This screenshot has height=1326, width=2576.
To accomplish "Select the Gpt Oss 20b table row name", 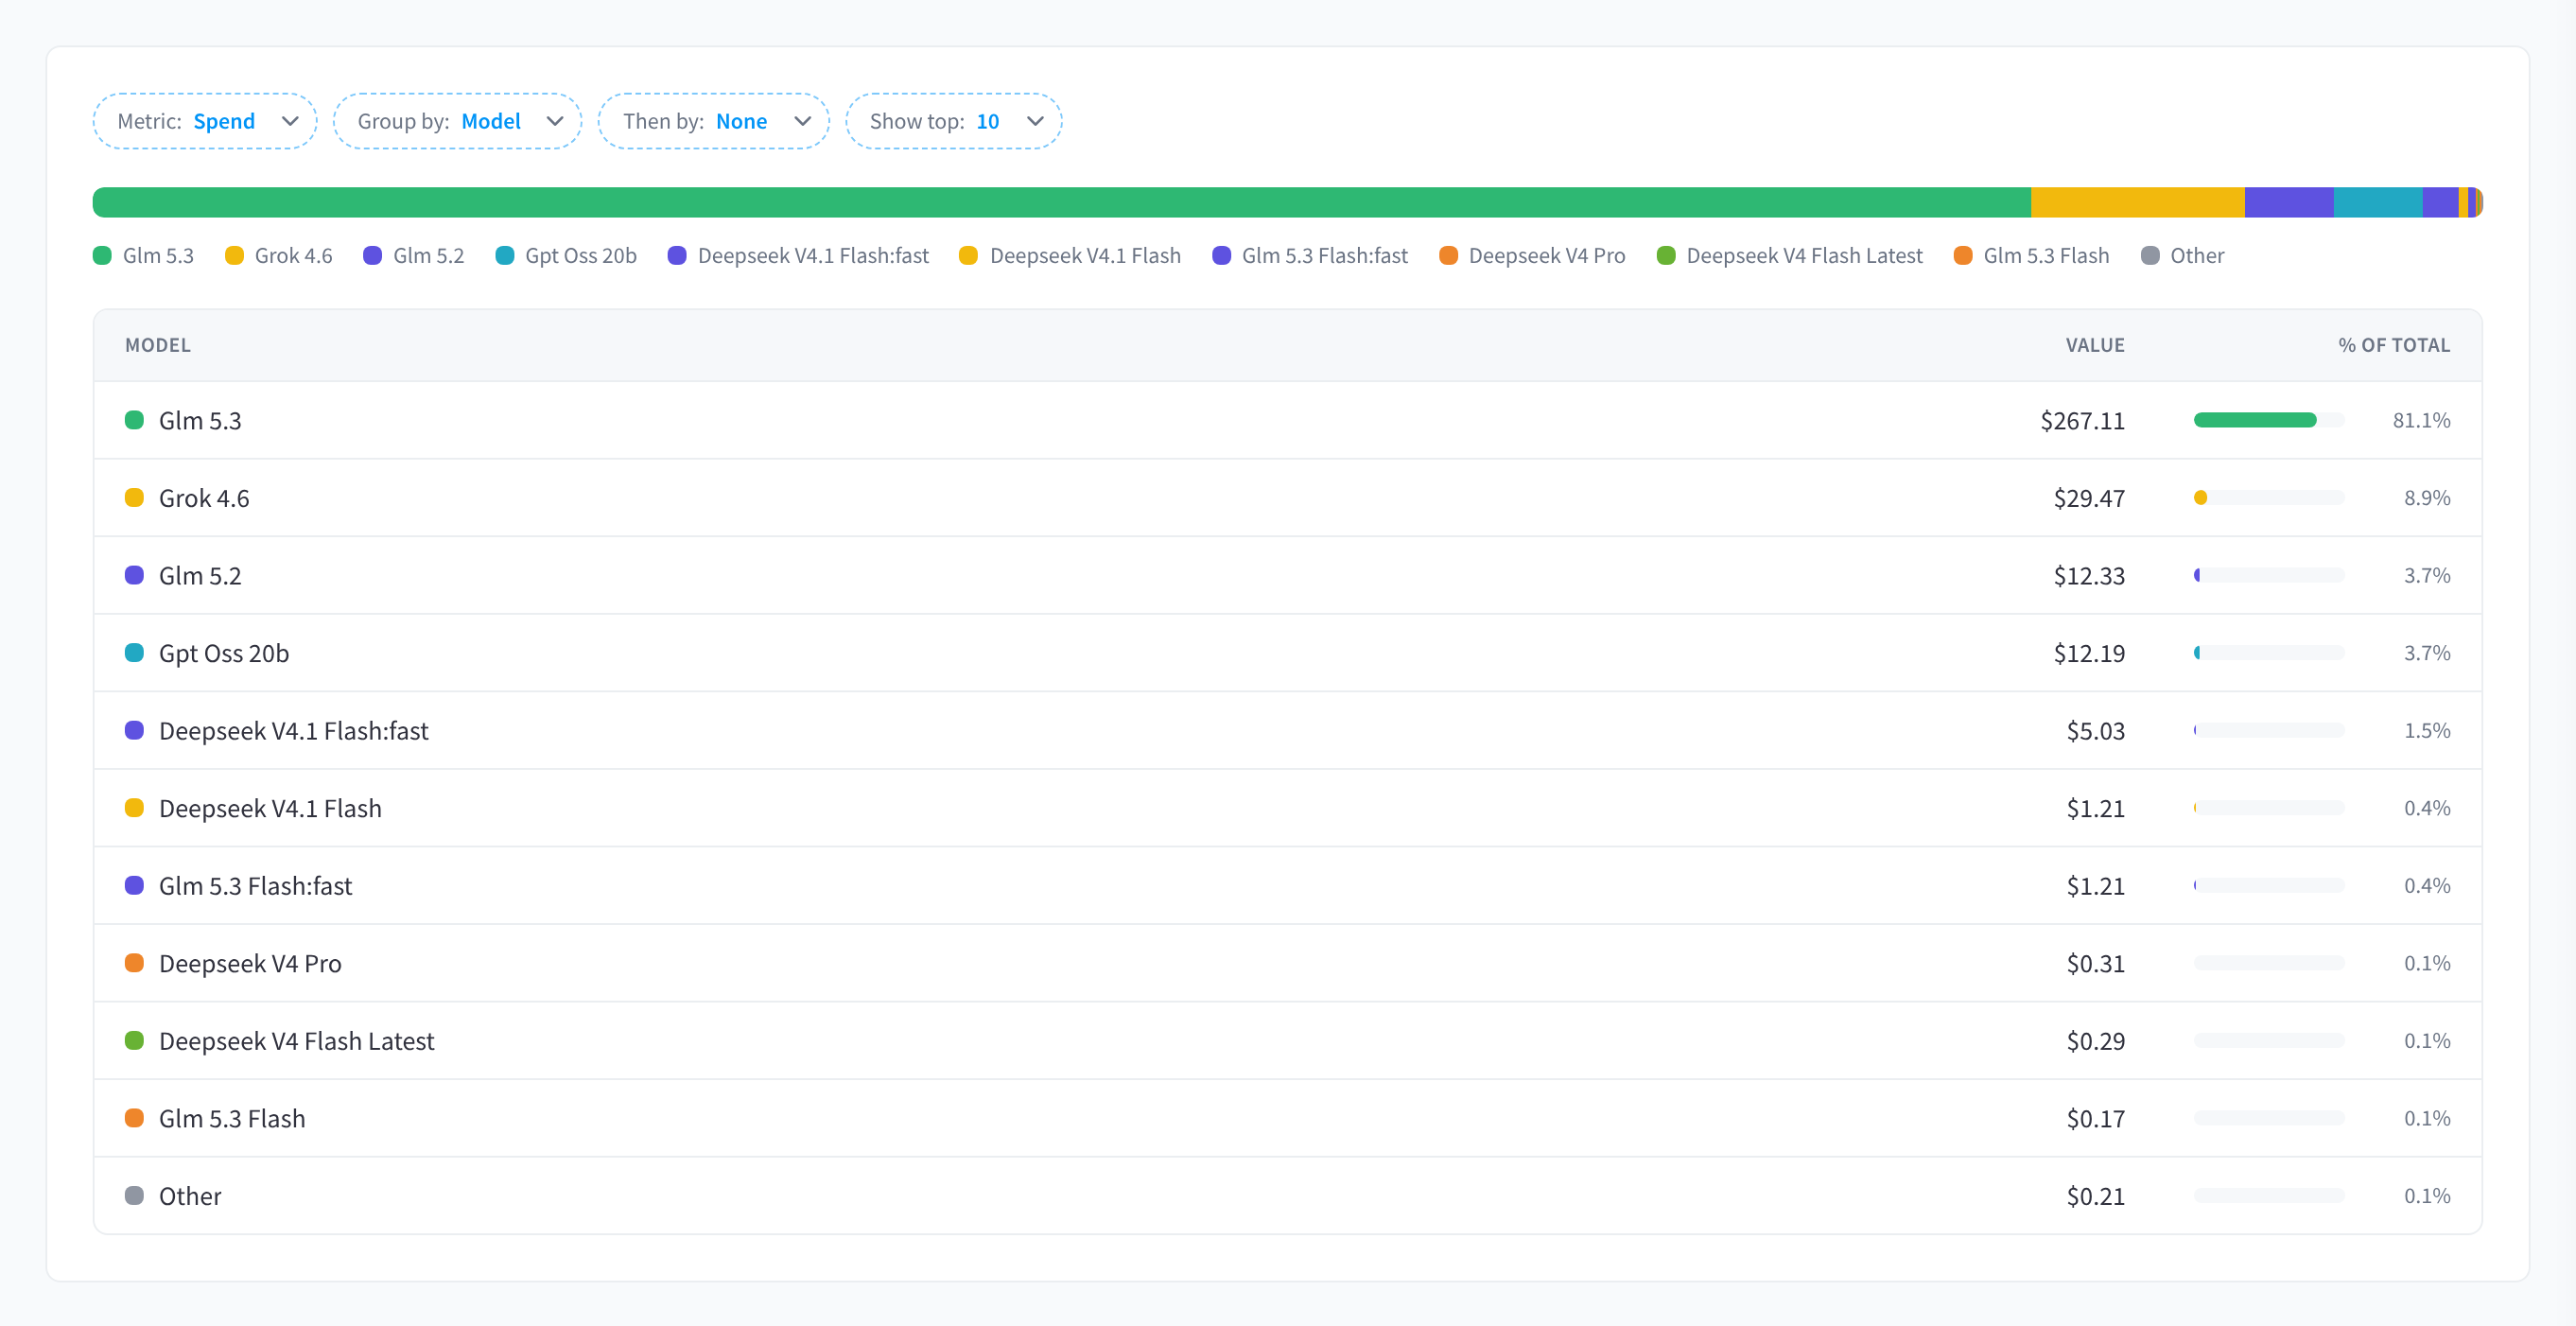I will tap(224, 653).
